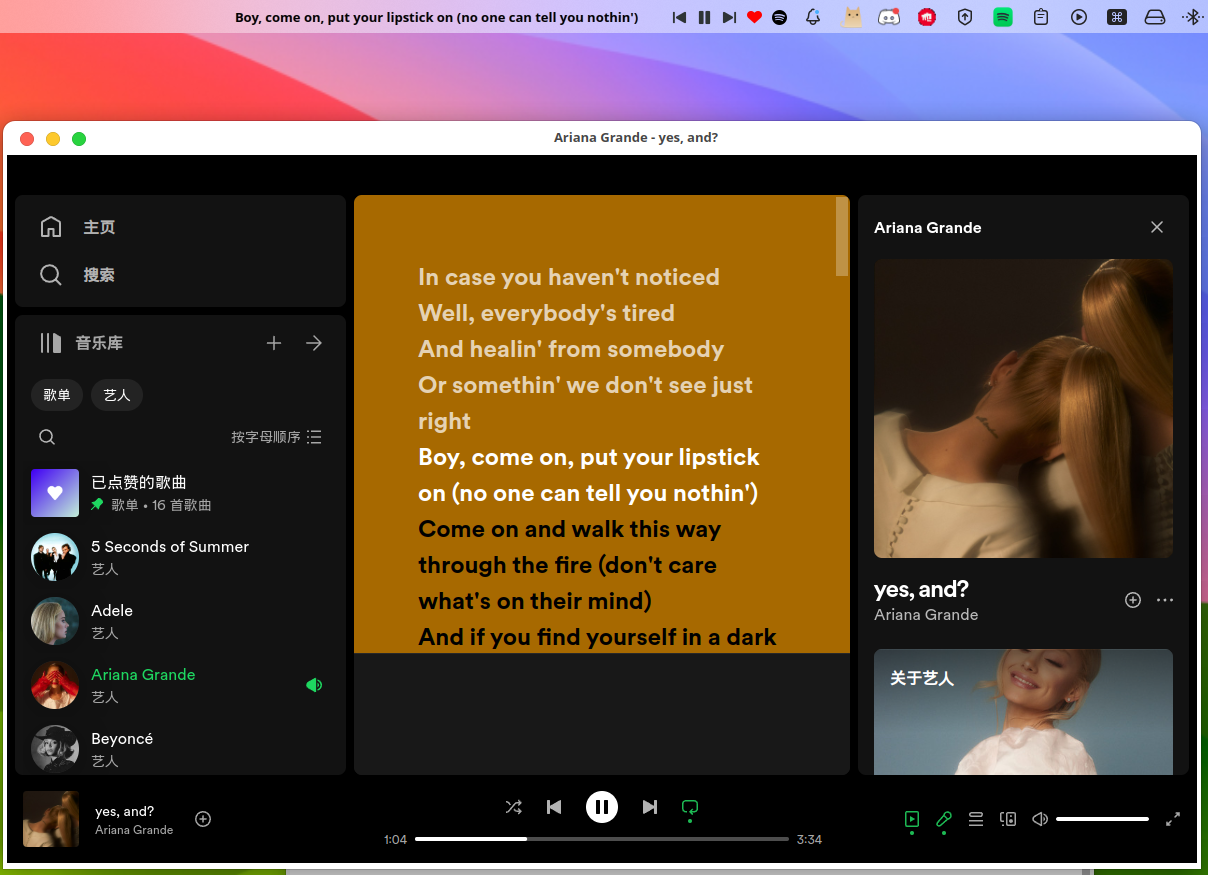This screenshot has width=1208, height=875.
Task: Pause playback with the round white button
Action: tap(602, 807)
